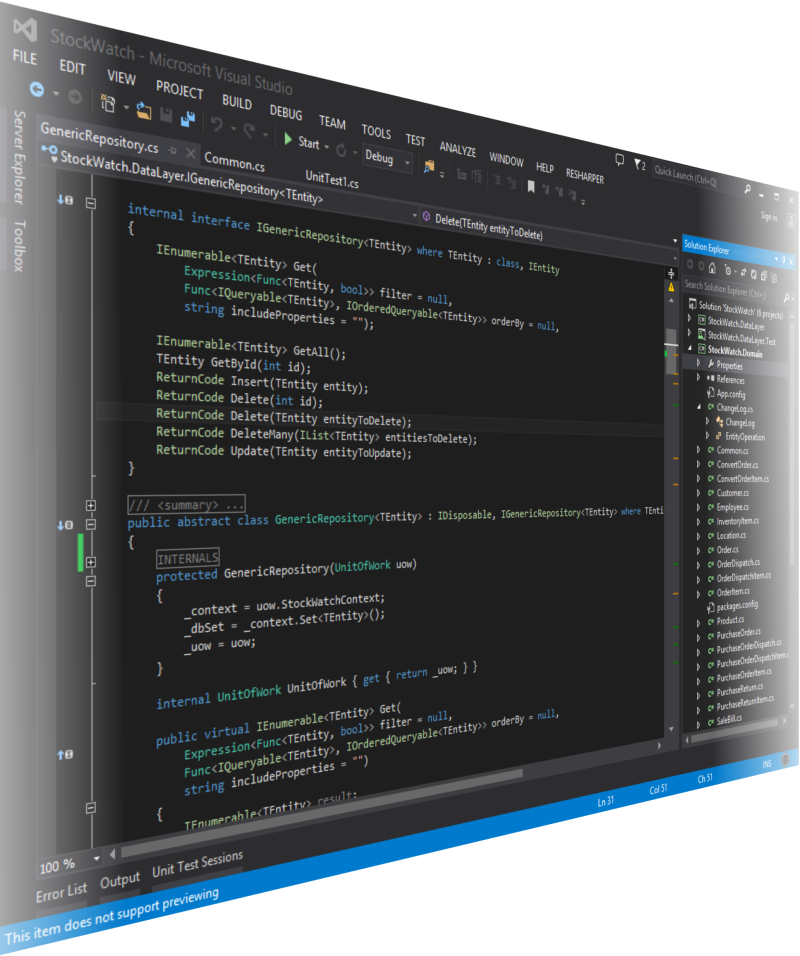Click the Sign in link
800x956 pixels.
[769, 216]
